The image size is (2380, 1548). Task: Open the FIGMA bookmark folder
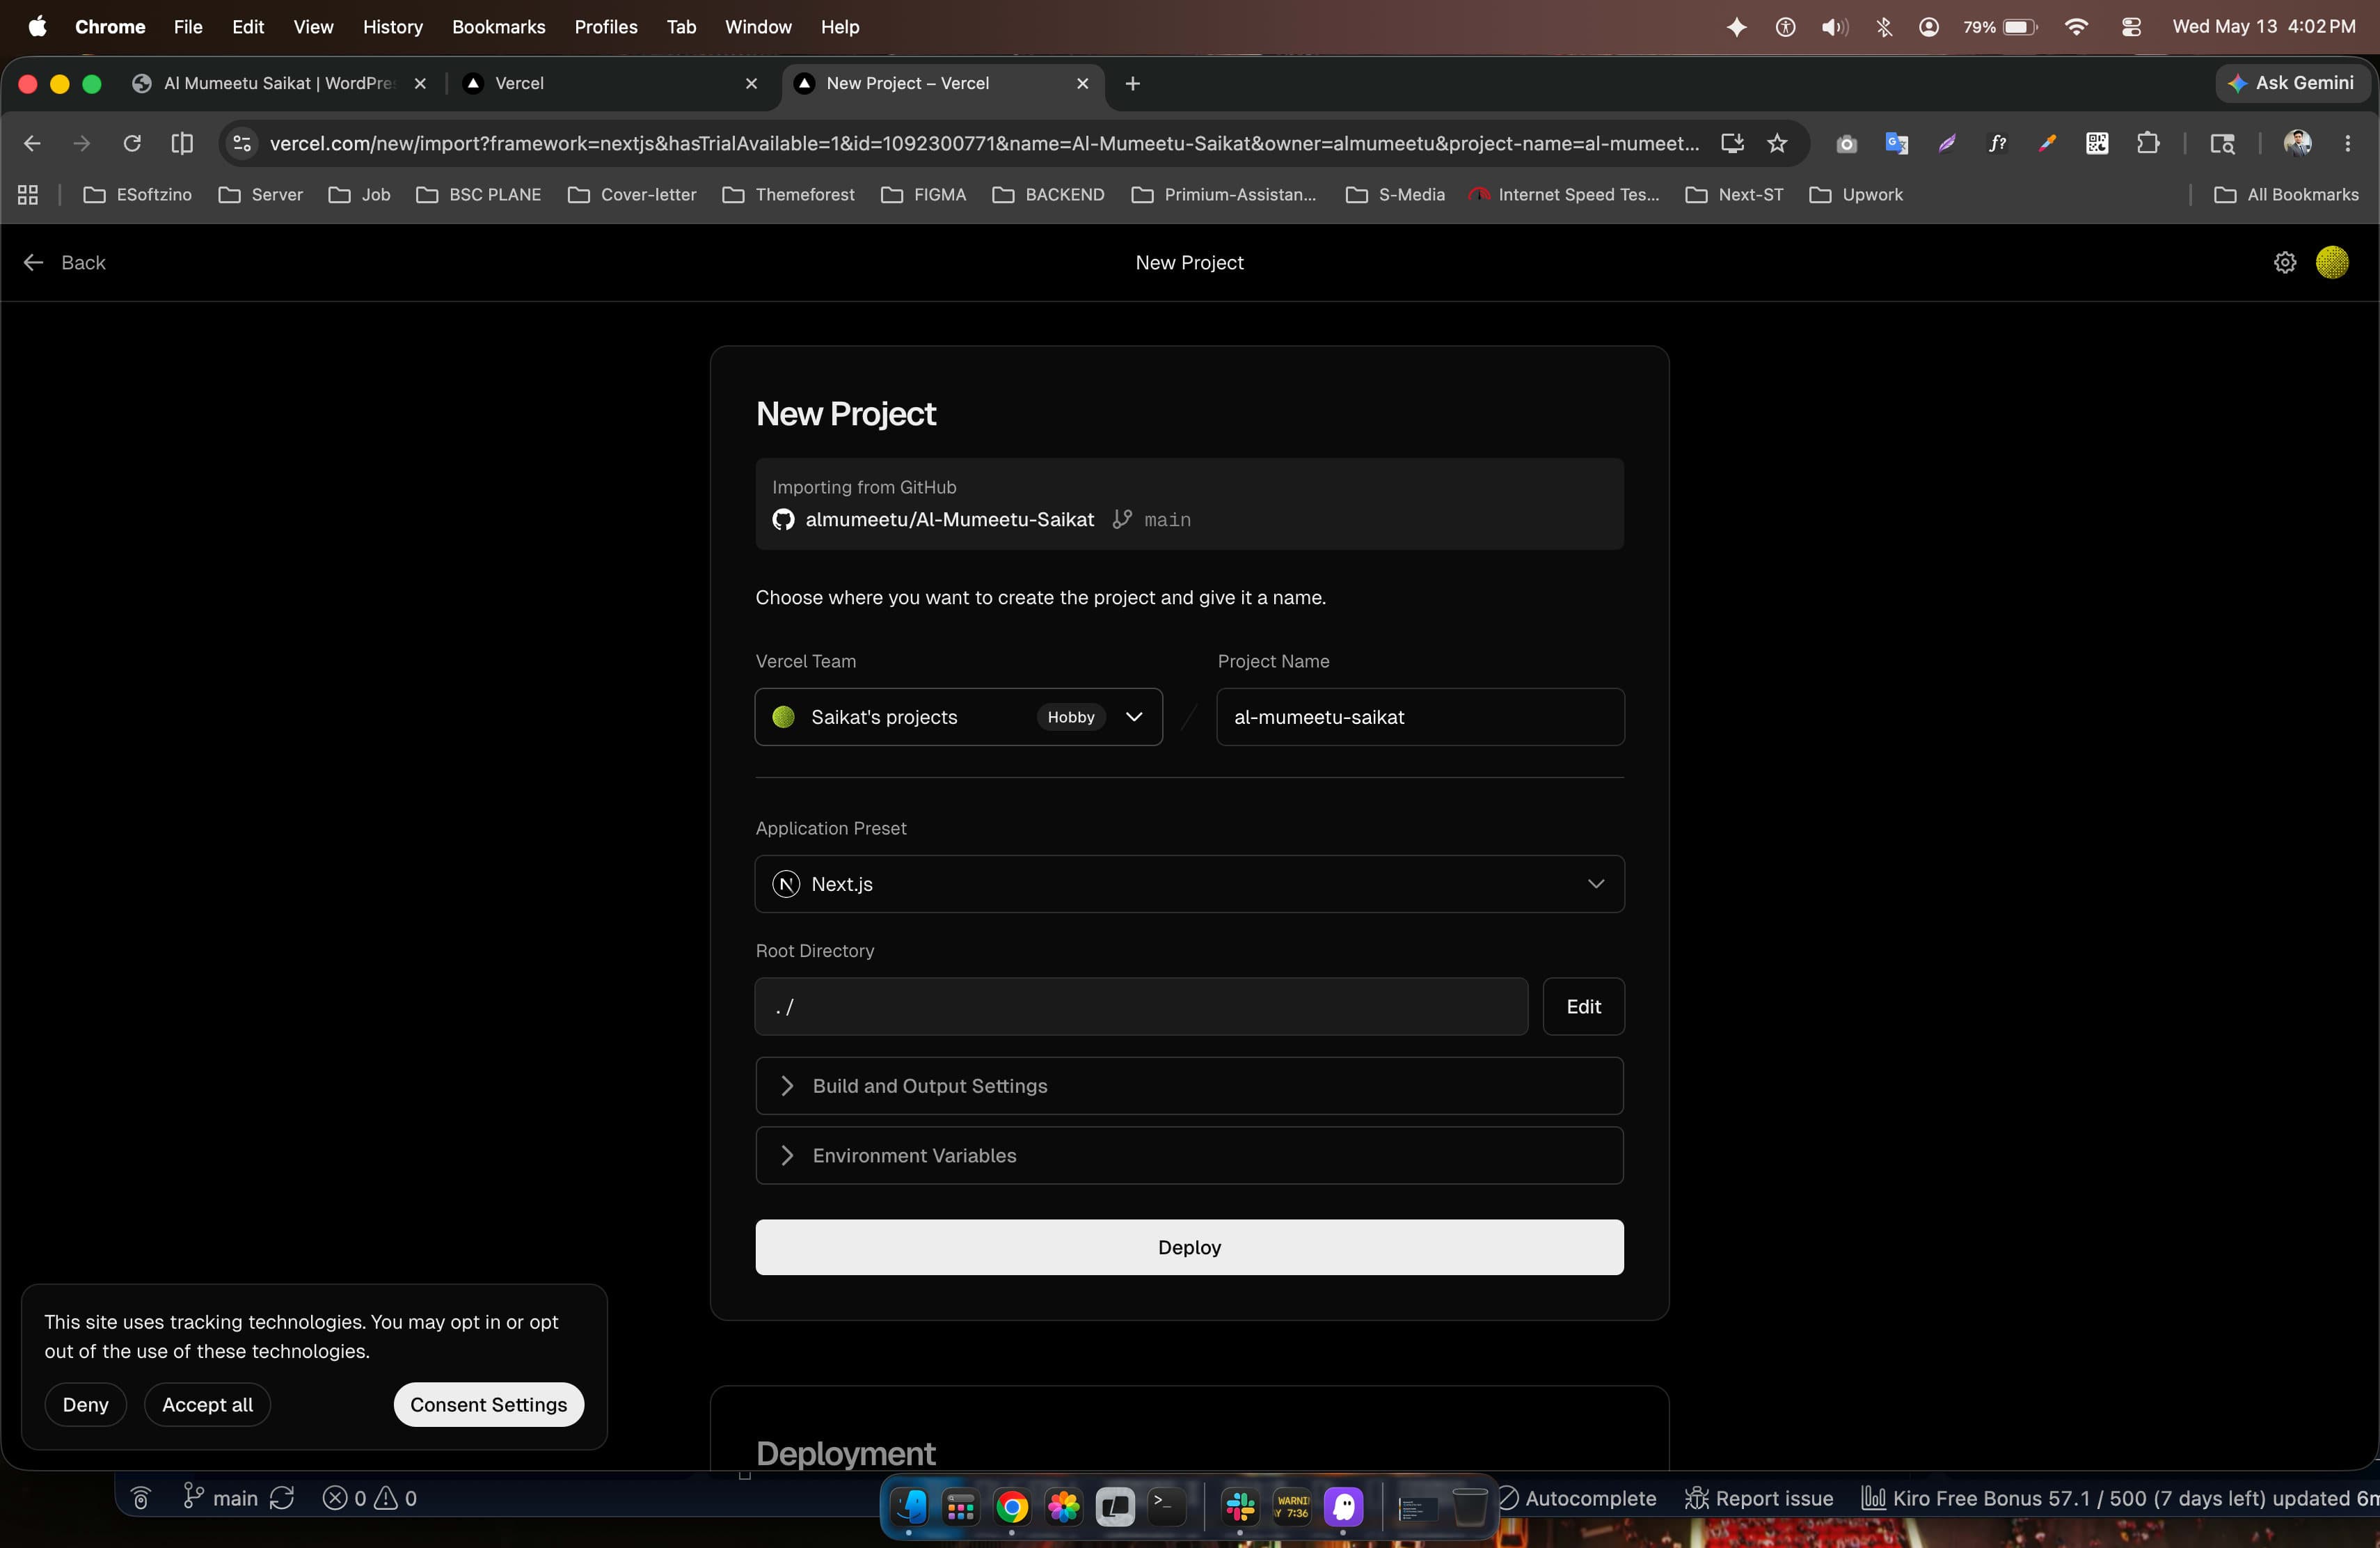tap(923, 195)
